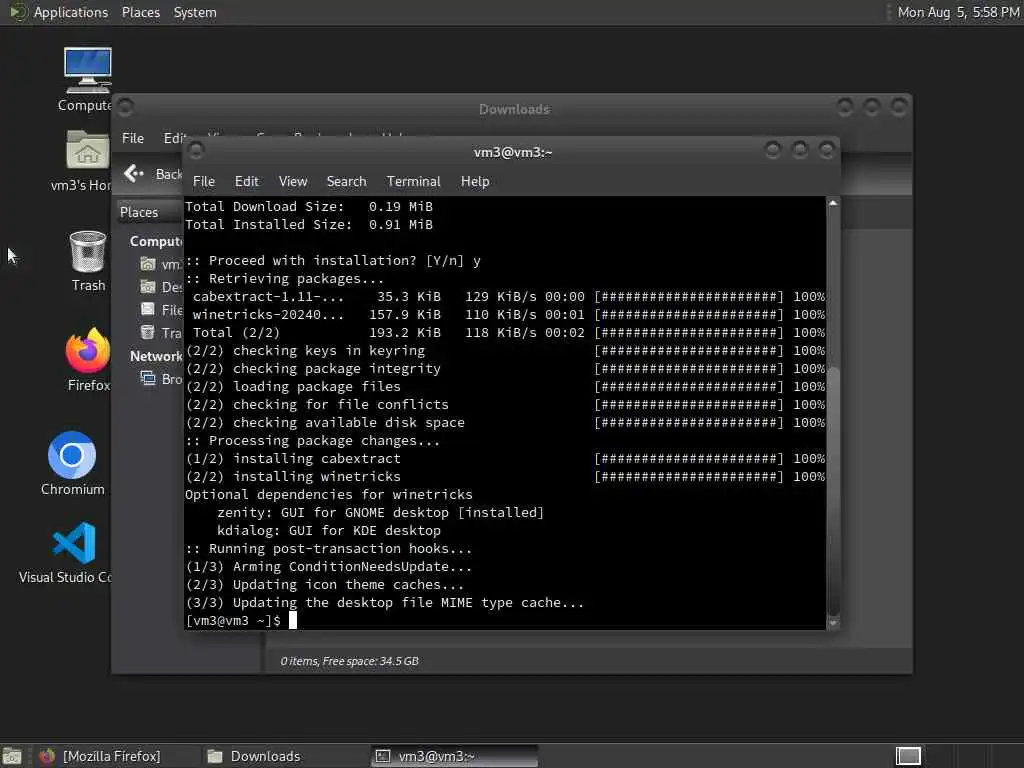Open the terminal Help menu
Screen dimensions: 1024x768
point(475,182)
